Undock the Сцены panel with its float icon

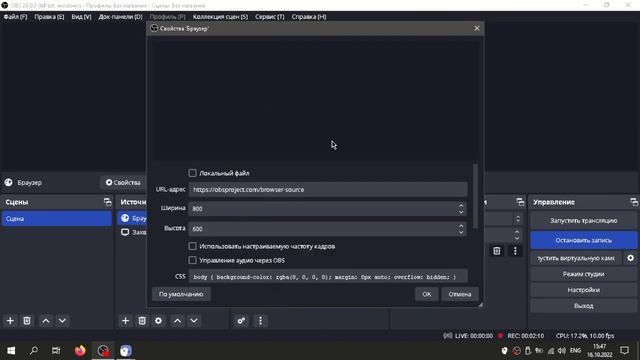point(107,202)
